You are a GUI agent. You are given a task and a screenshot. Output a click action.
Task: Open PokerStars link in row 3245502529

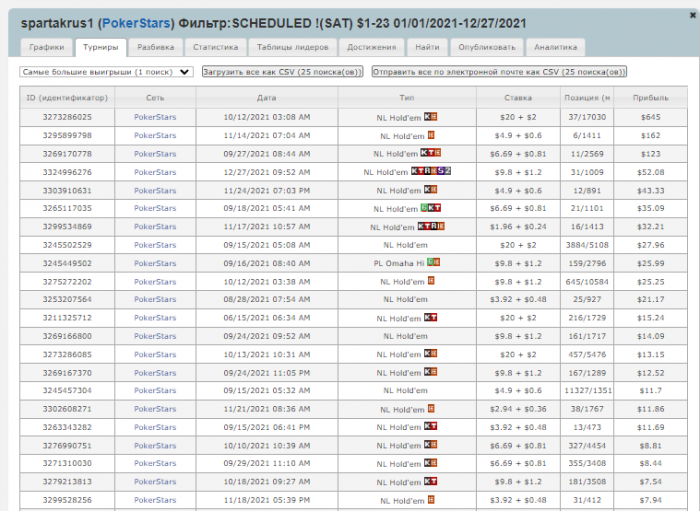click(155, 245)
